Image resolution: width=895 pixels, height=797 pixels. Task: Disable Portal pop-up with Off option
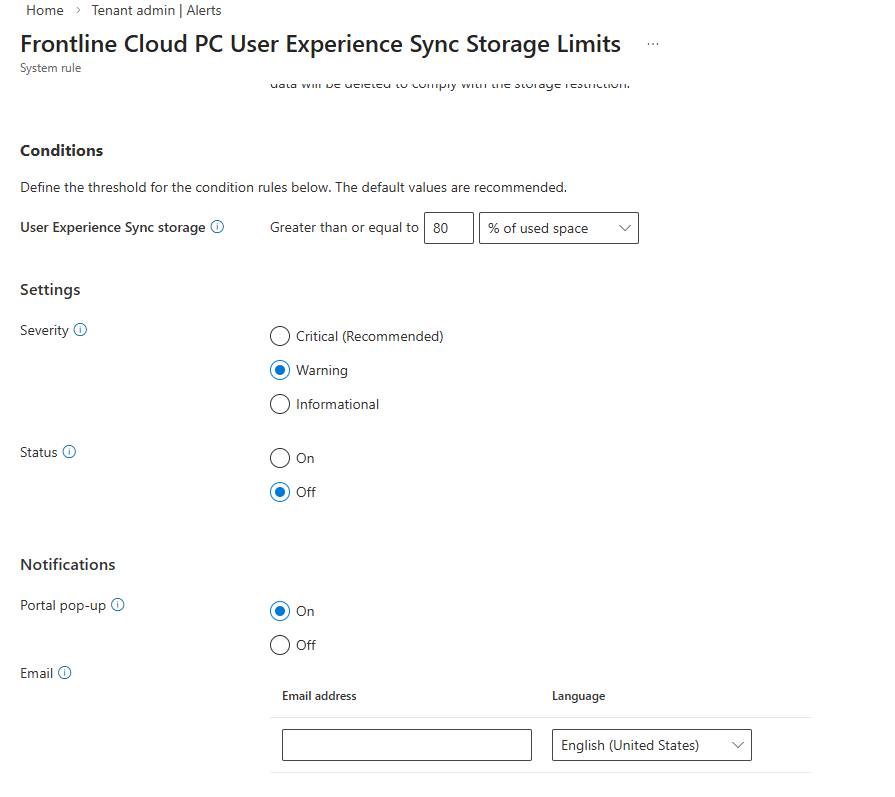point(280,646)
